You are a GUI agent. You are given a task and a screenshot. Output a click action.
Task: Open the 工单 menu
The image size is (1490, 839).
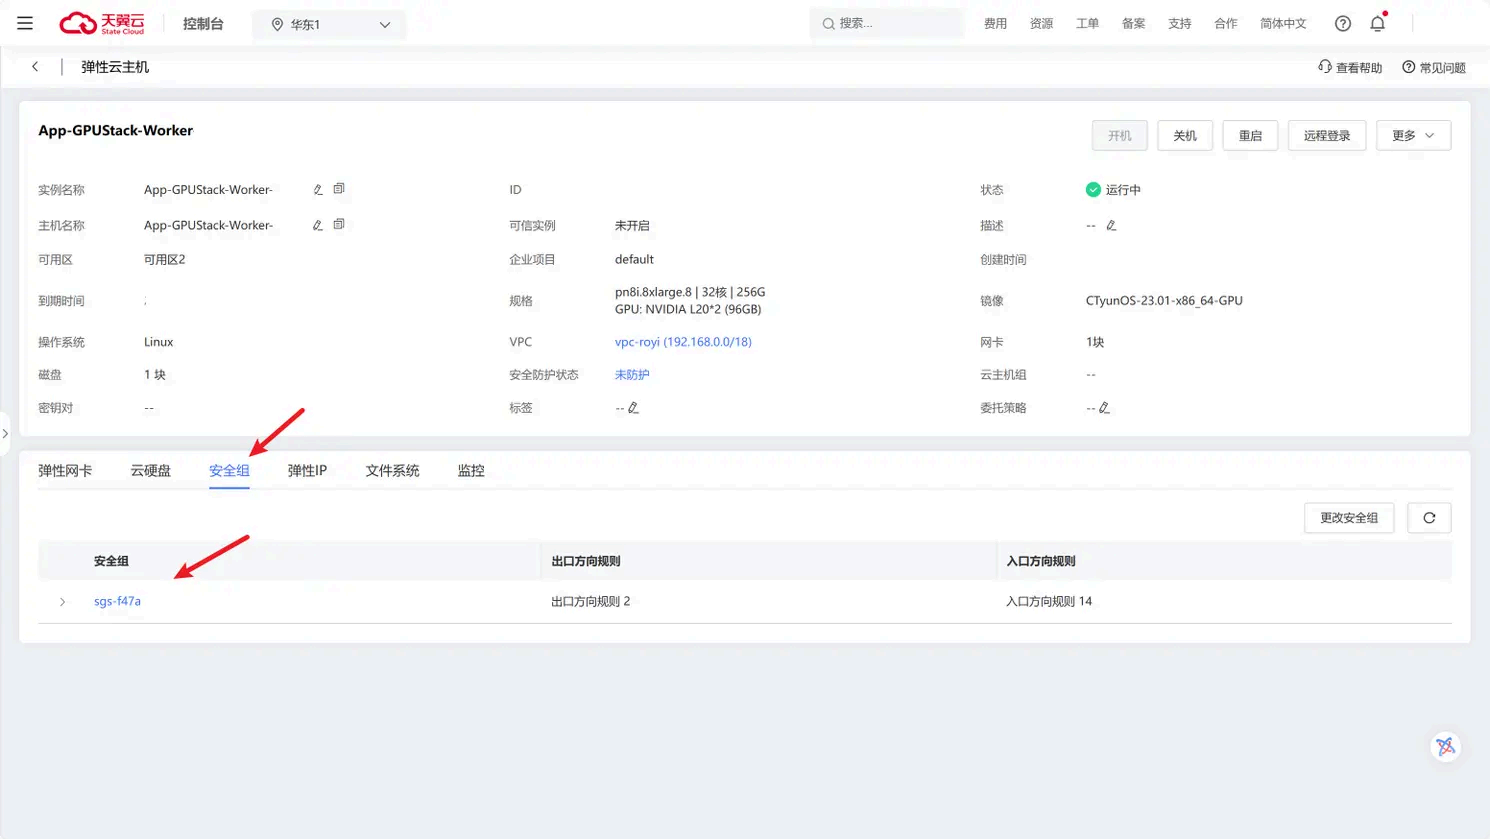(x=1087, y=24)
